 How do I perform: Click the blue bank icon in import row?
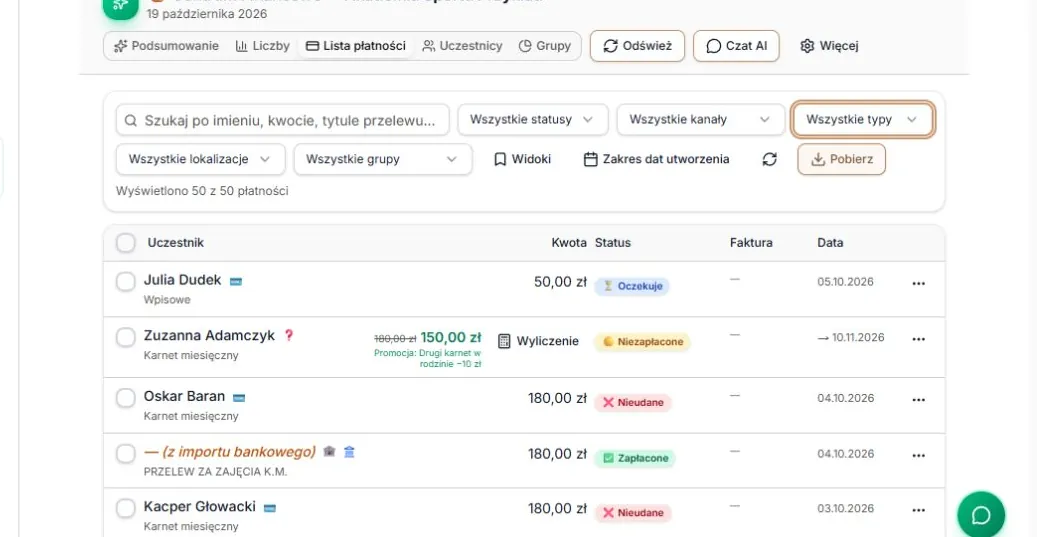[x=349, y=452]
